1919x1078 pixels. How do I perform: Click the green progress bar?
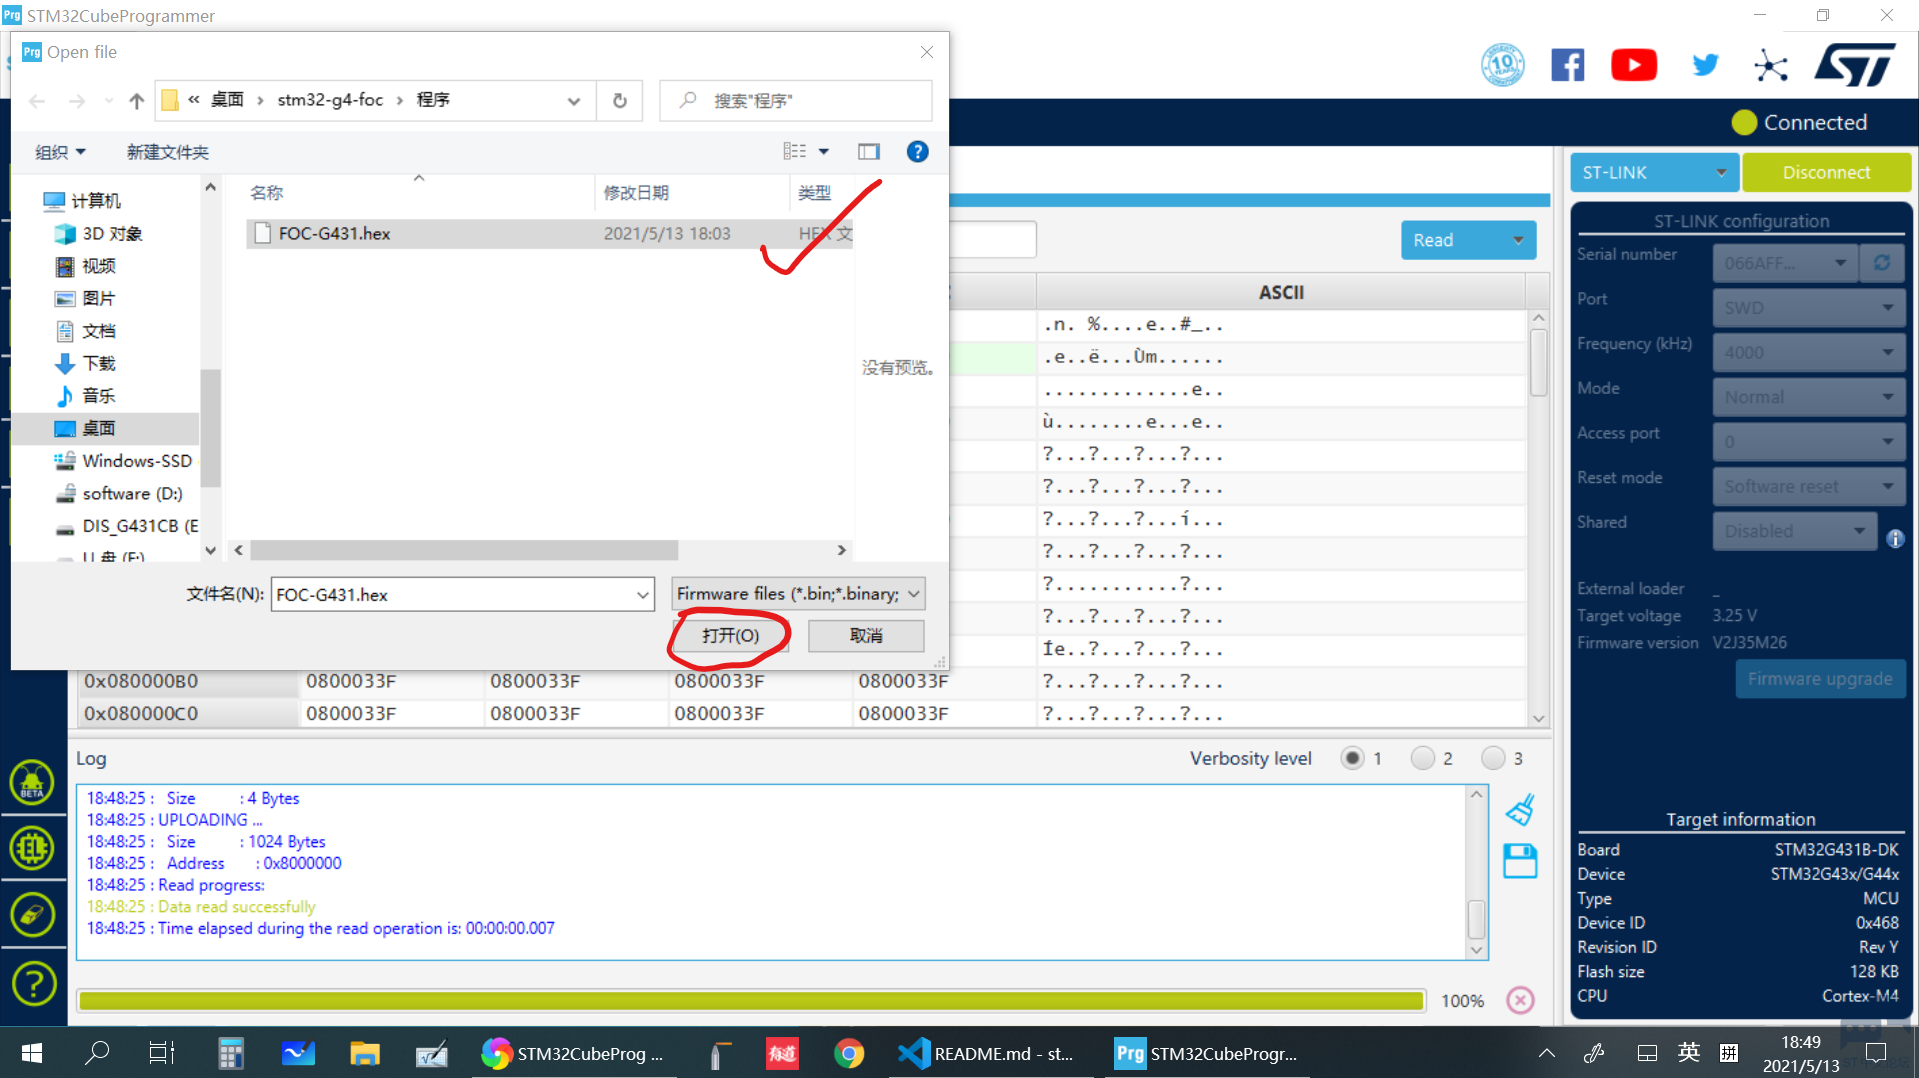pyautogui.click(x=751, y=1001)
